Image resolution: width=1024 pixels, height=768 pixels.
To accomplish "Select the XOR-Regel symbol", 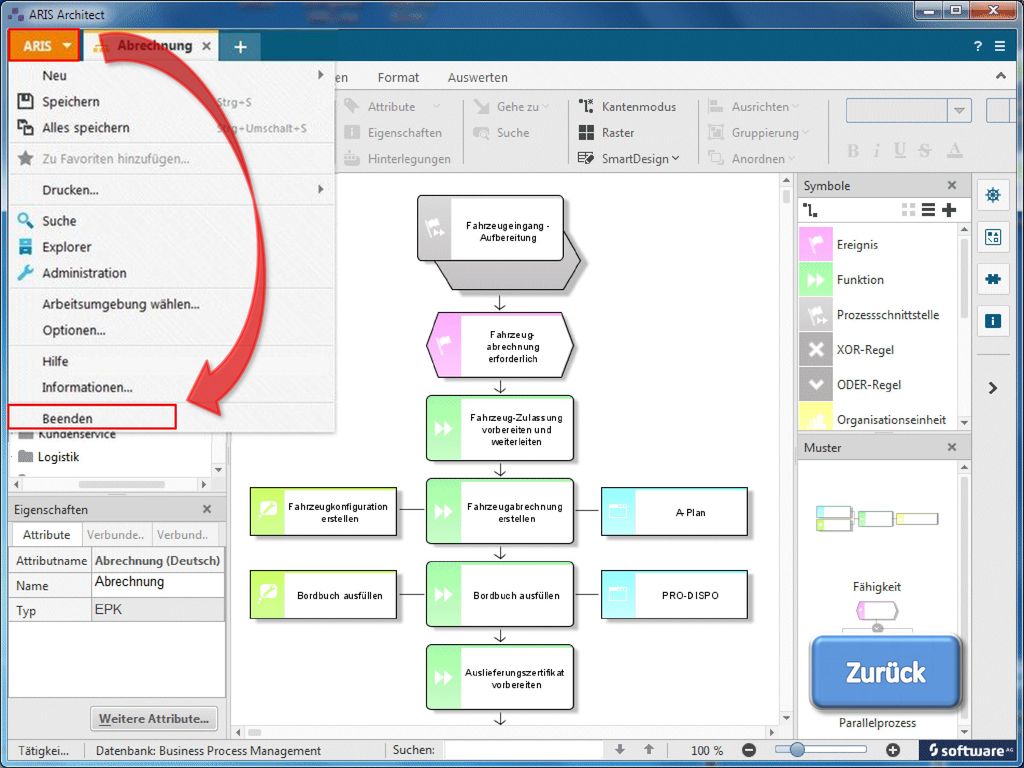I will click(877, 349).
